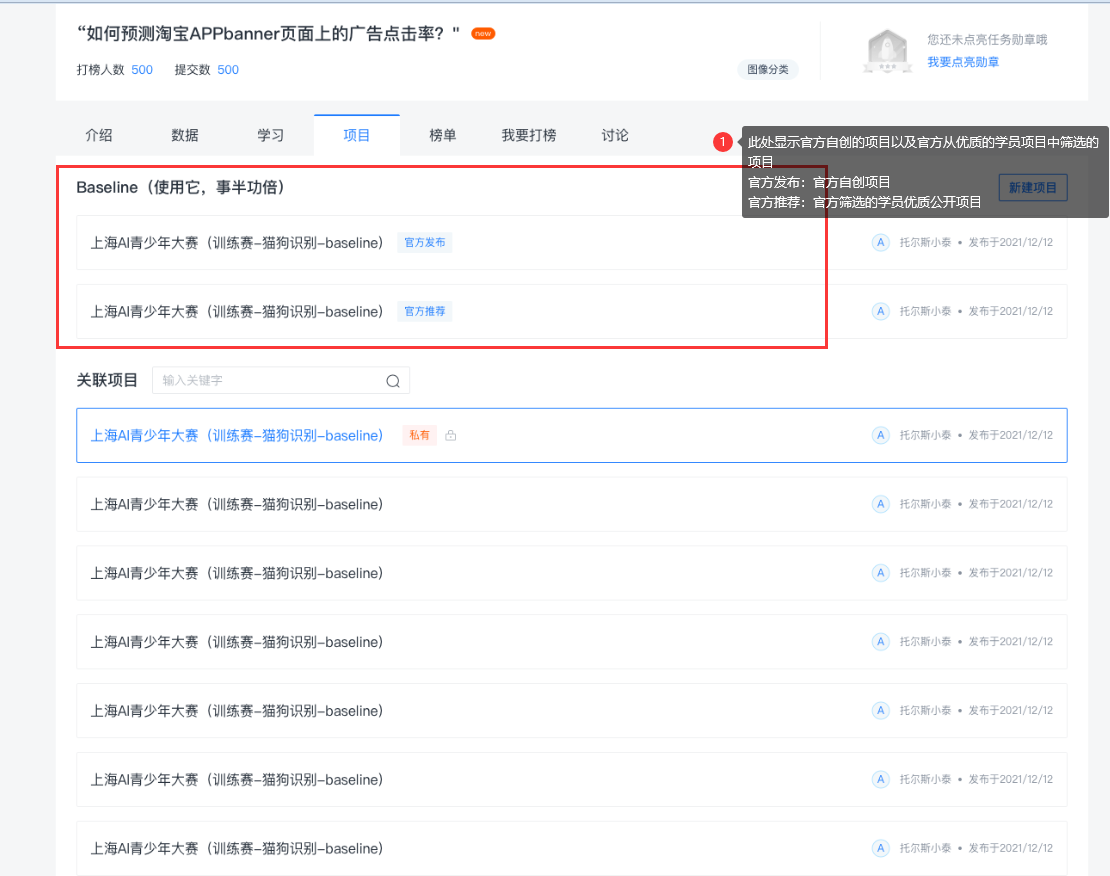Screen dimensions: 1110x876
Task: Open the blue-titled private project marked 私有
Action: point(571,436)
